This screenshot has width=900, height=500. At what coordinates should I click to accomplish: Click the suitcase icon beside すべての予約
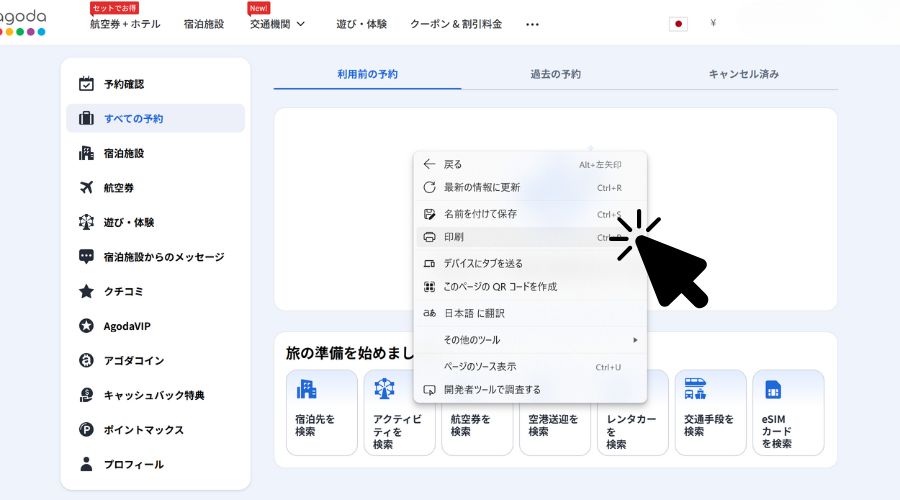86,118
